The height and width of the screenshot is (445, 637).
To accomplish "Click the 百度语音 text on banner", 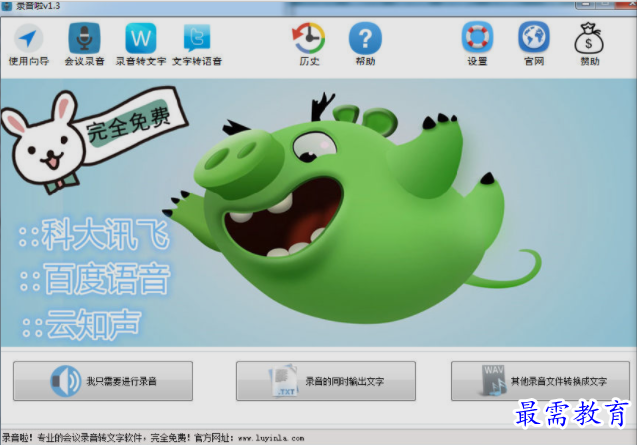I will tap(106, 279).
